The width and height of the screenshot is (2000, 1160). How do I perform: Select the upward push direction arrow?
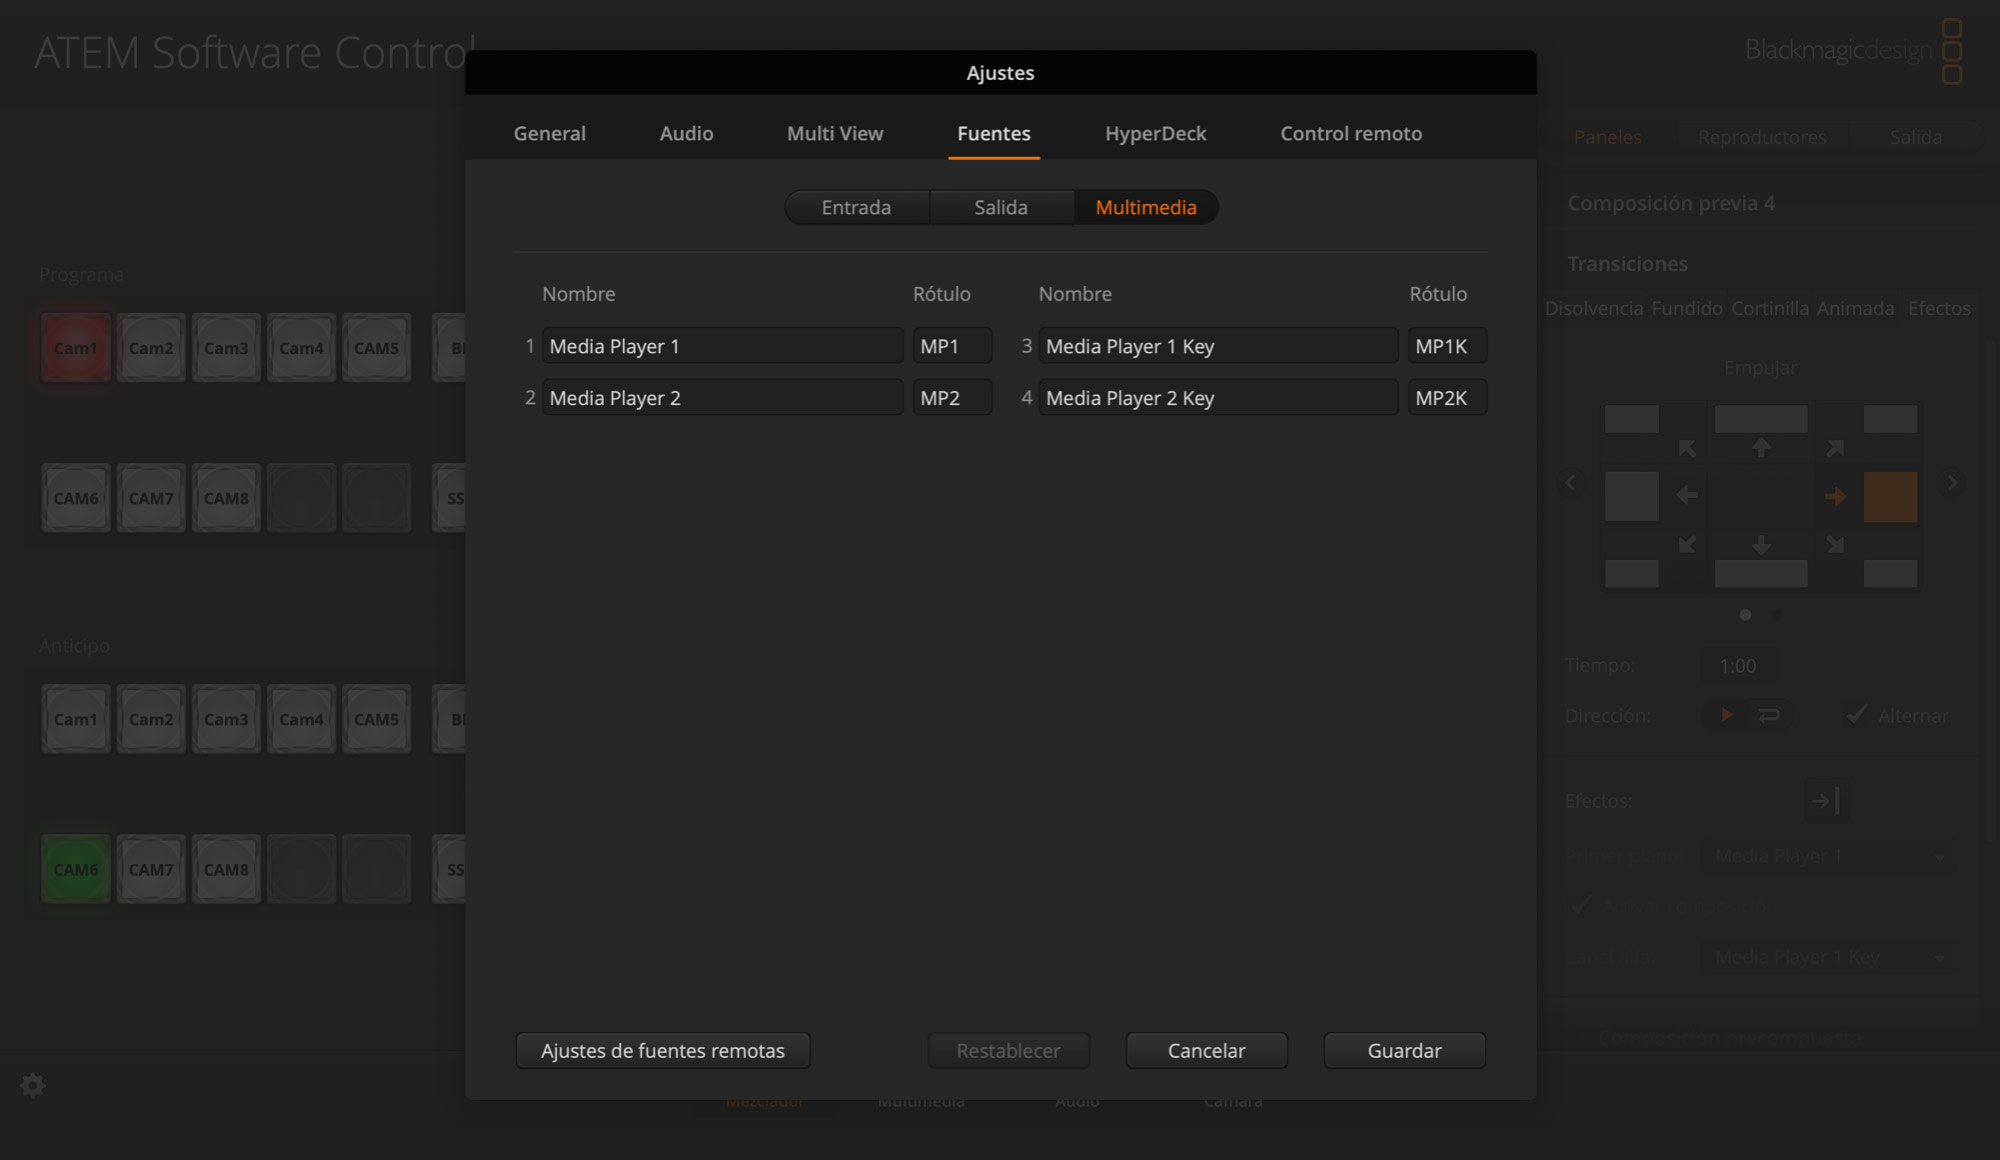pyautogui.click(x=1761, y=445)
